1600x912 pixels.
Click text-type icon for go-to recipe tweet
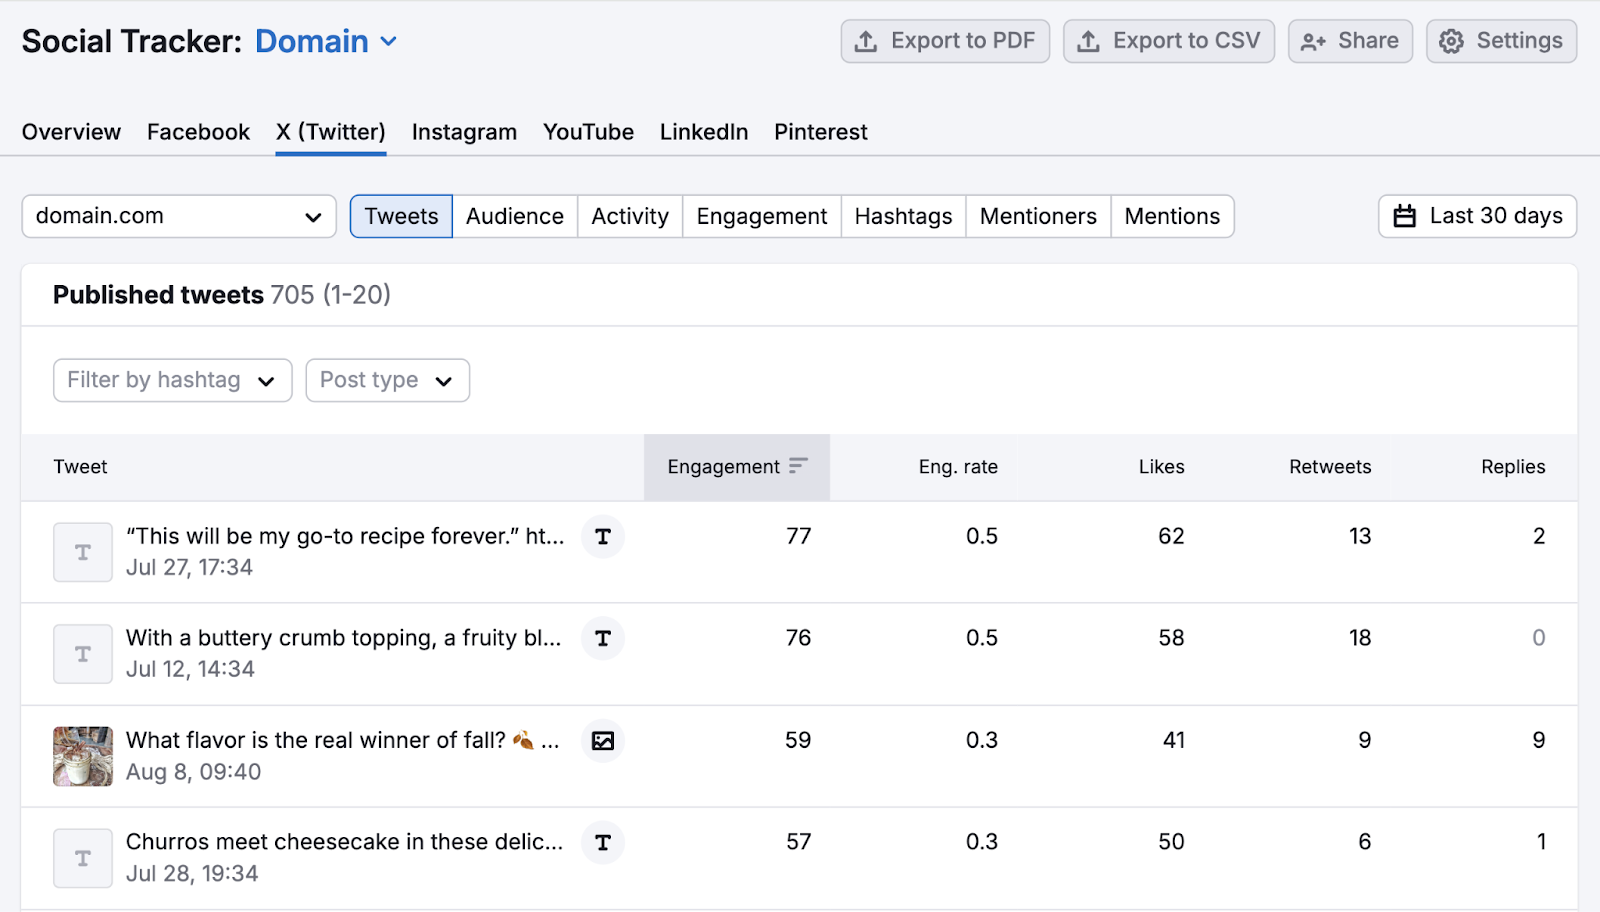pos(603,537)
